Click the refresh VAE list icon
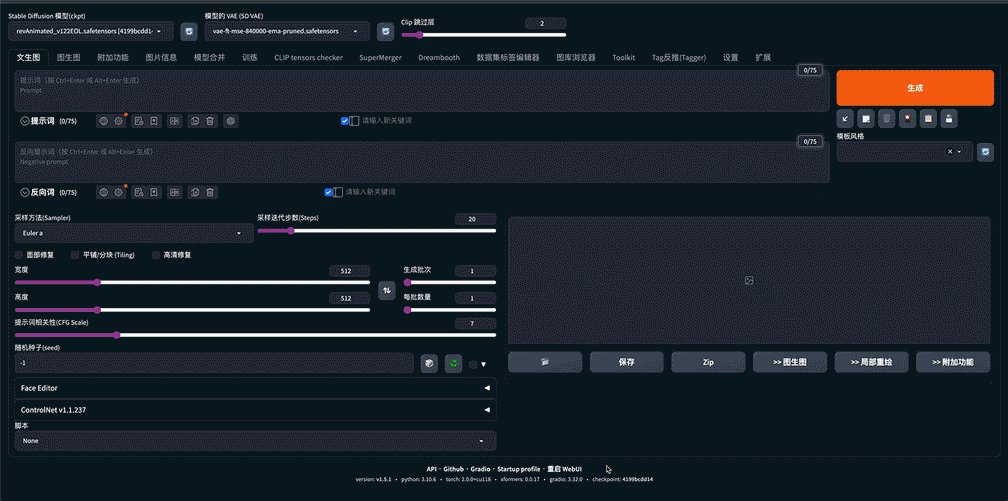1008x501 pixels. click(385, 31)
